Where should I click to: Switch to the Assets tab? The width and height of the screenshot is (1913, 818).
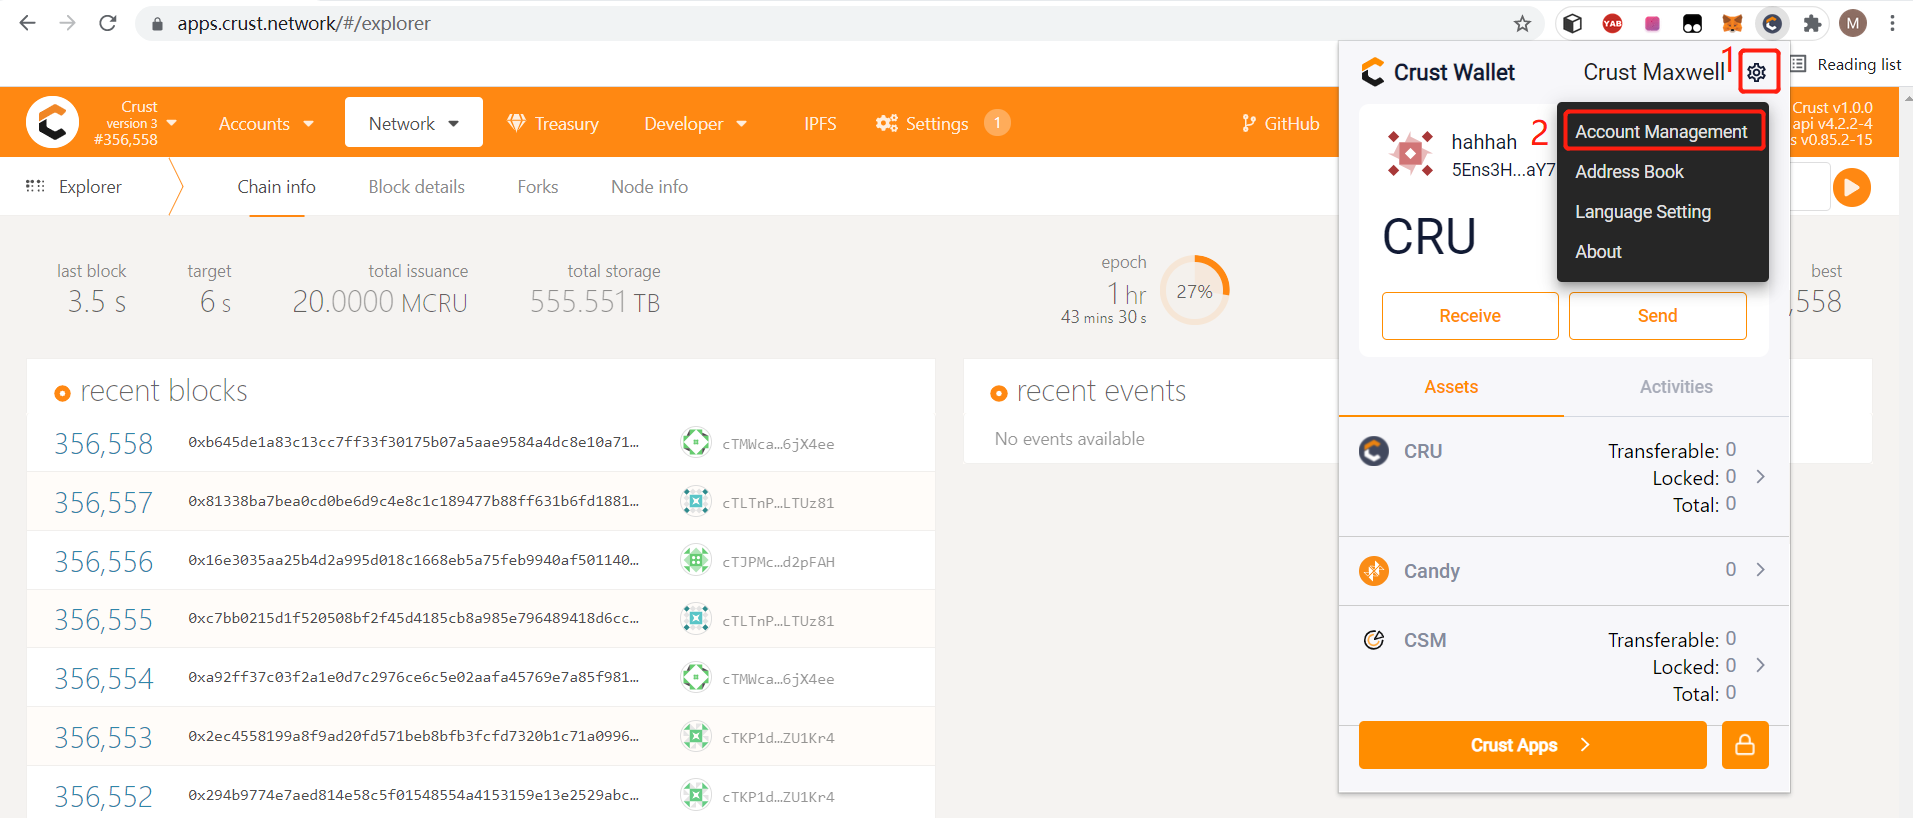click(x=1451, y=387)
